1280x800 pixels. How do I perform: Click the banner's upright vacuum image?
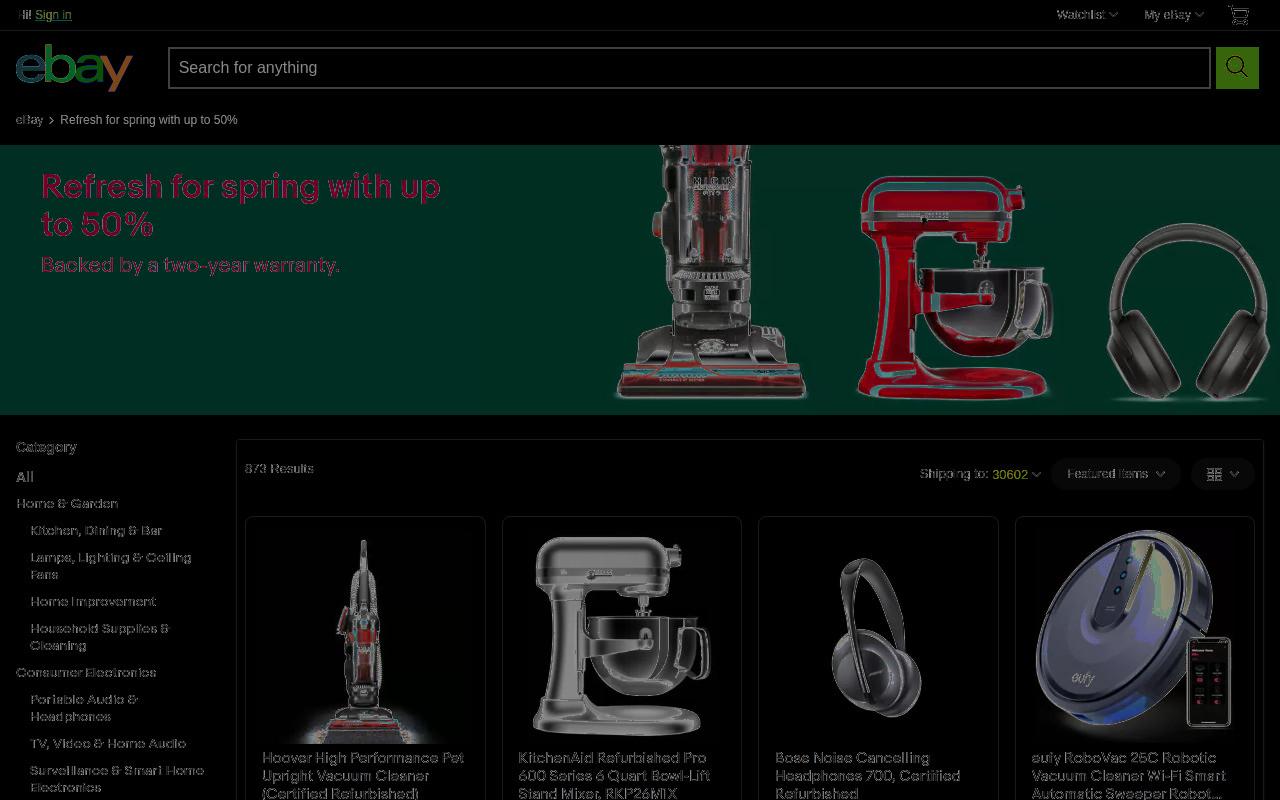click(711, 272)
